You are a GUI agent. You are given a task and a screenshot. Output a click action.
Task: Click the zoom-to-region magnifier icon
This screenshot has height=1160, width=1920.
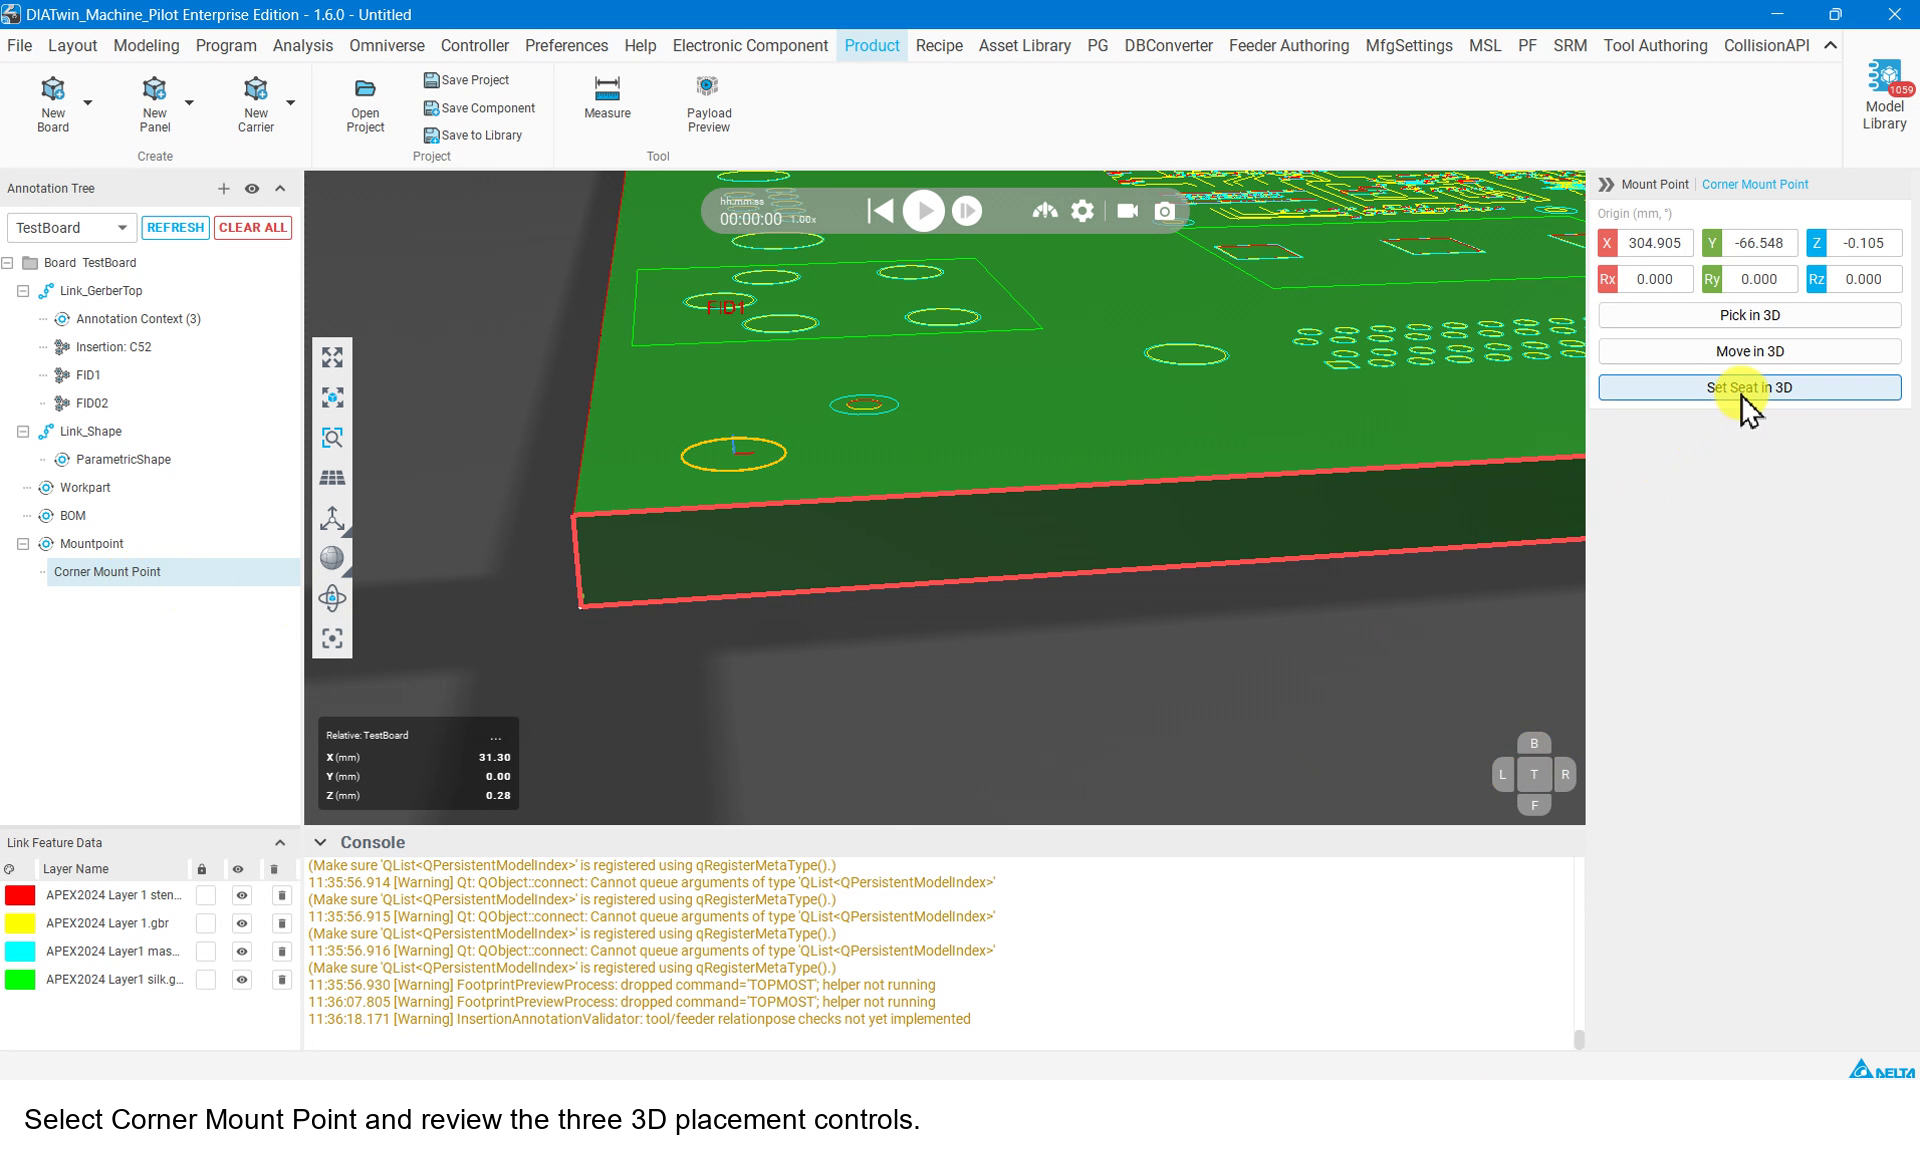pos(332,438)
